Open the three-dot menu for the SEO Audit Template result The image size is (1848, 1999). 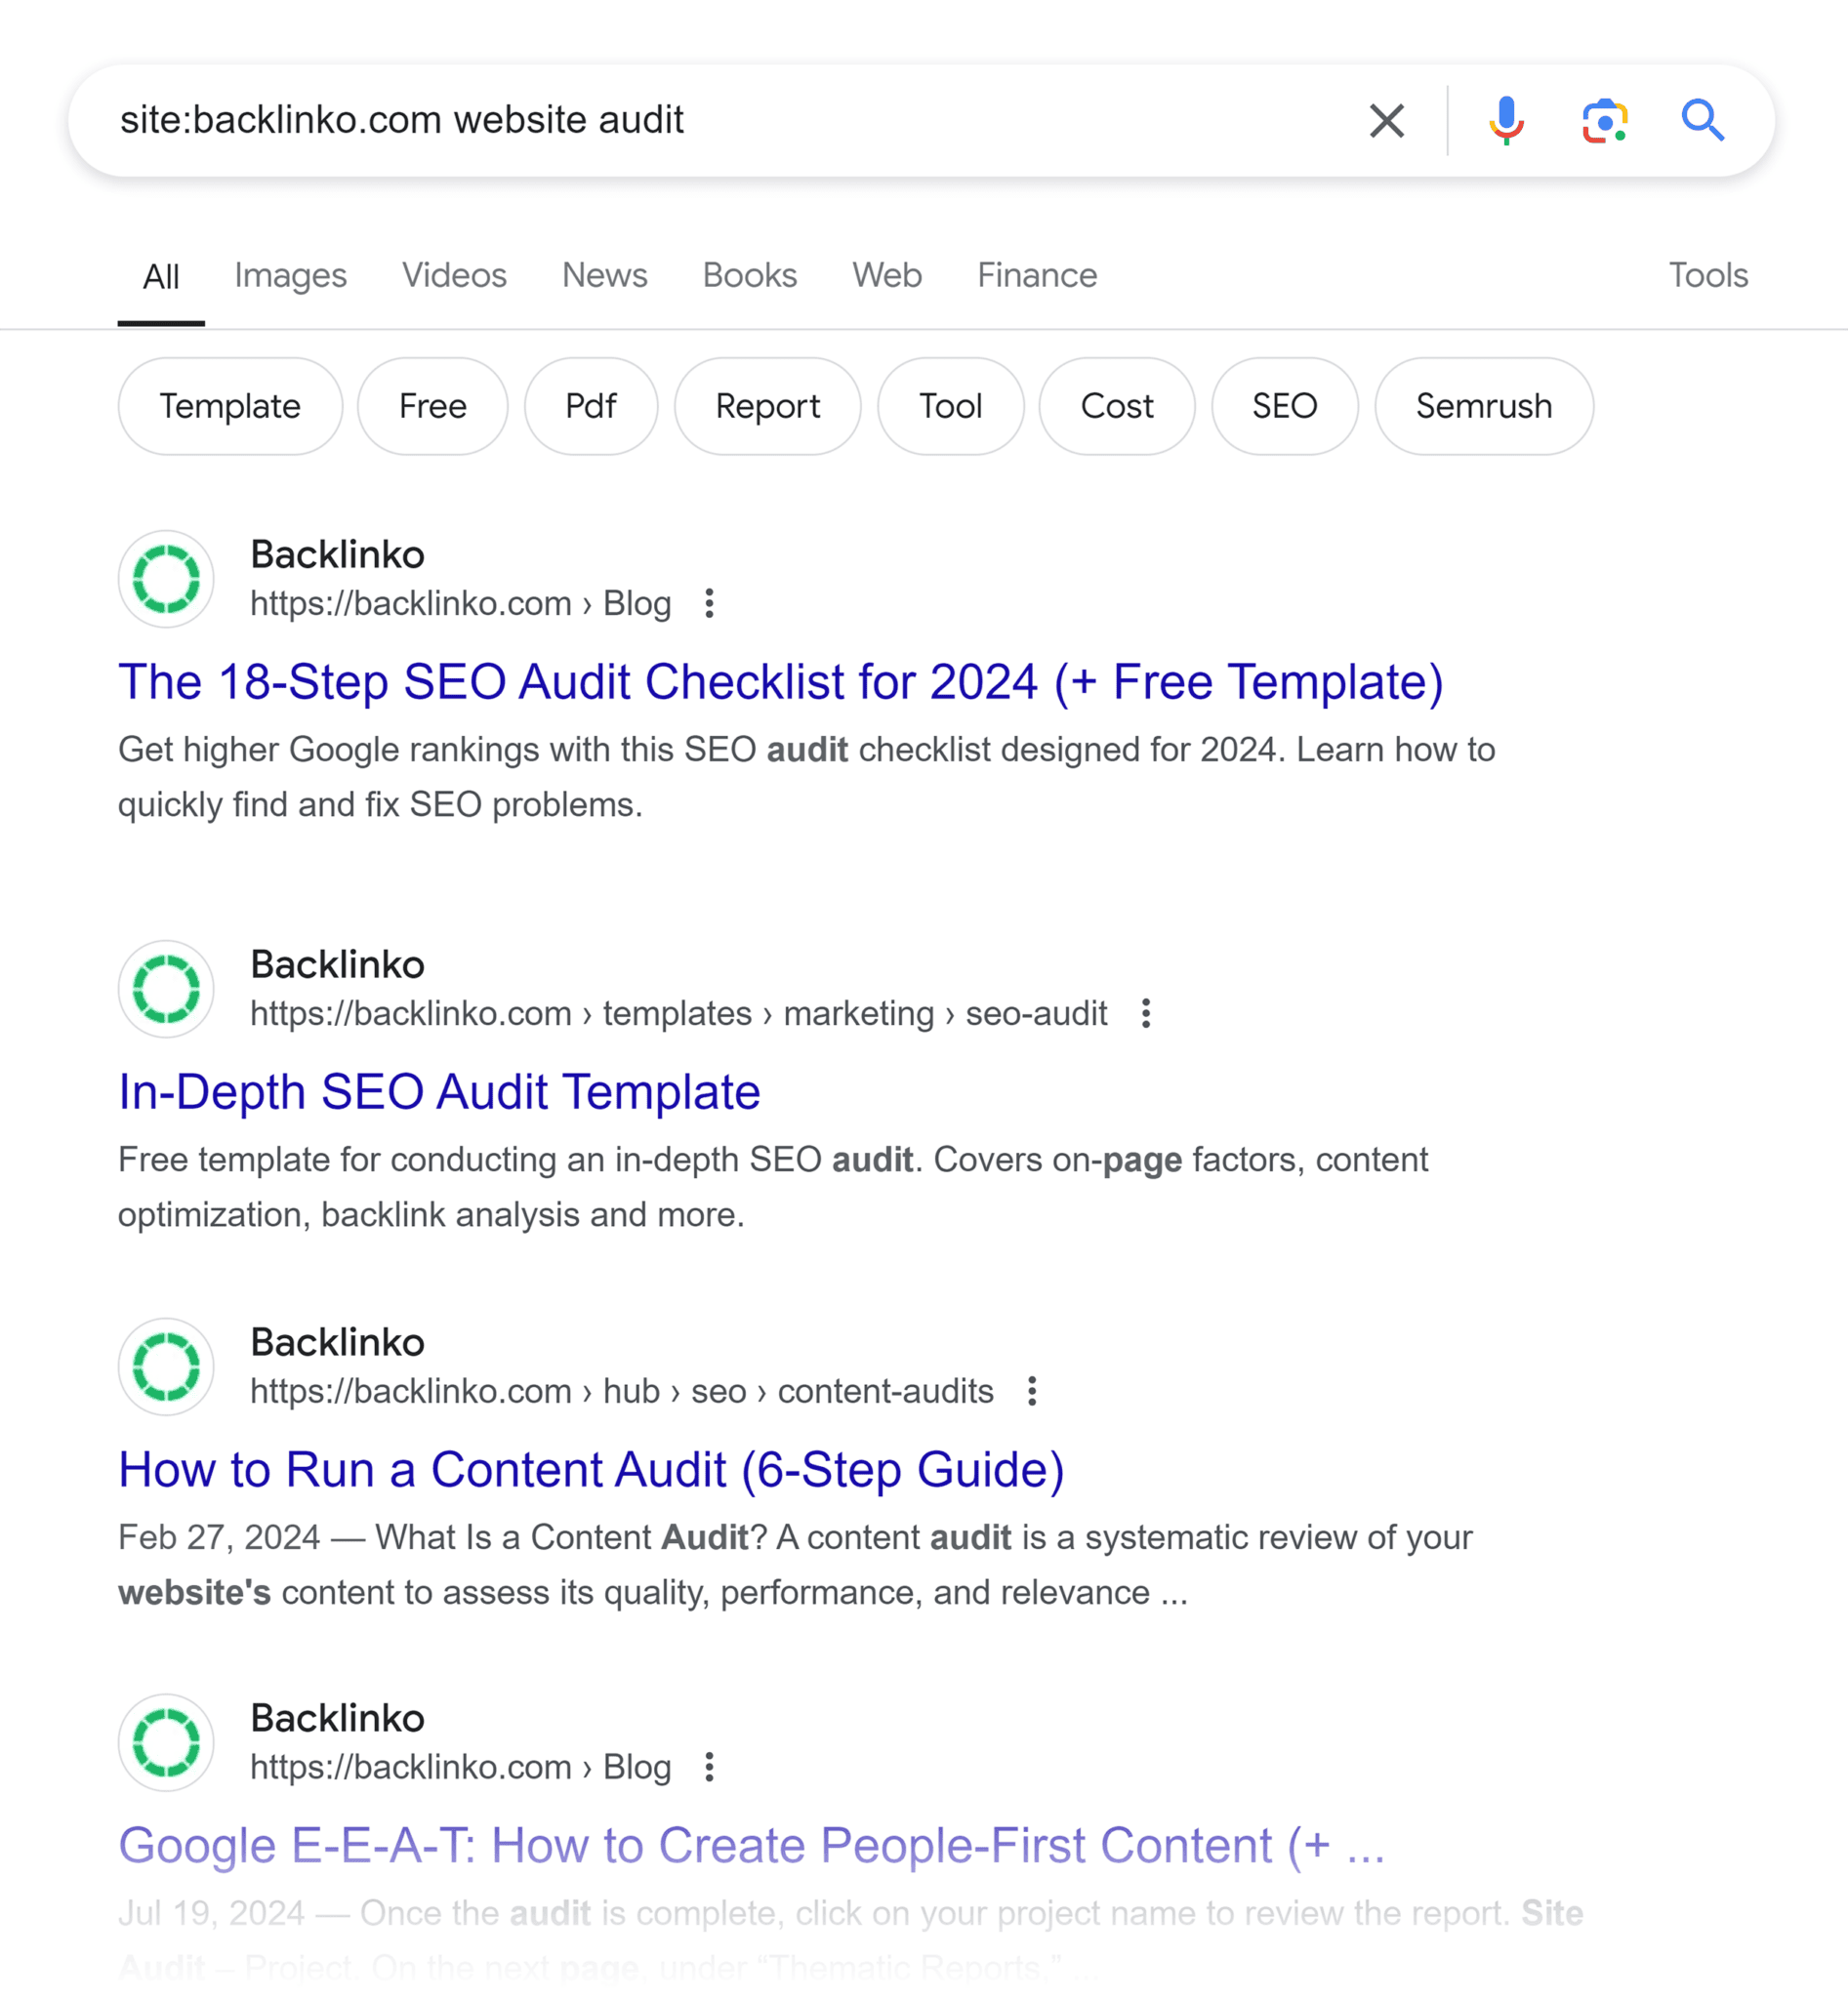point(1144,1014)
